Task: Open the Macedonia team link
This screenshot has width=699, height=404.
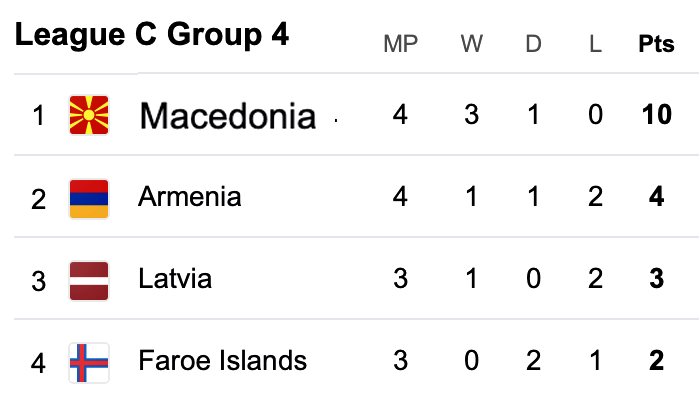Action: 228,116
